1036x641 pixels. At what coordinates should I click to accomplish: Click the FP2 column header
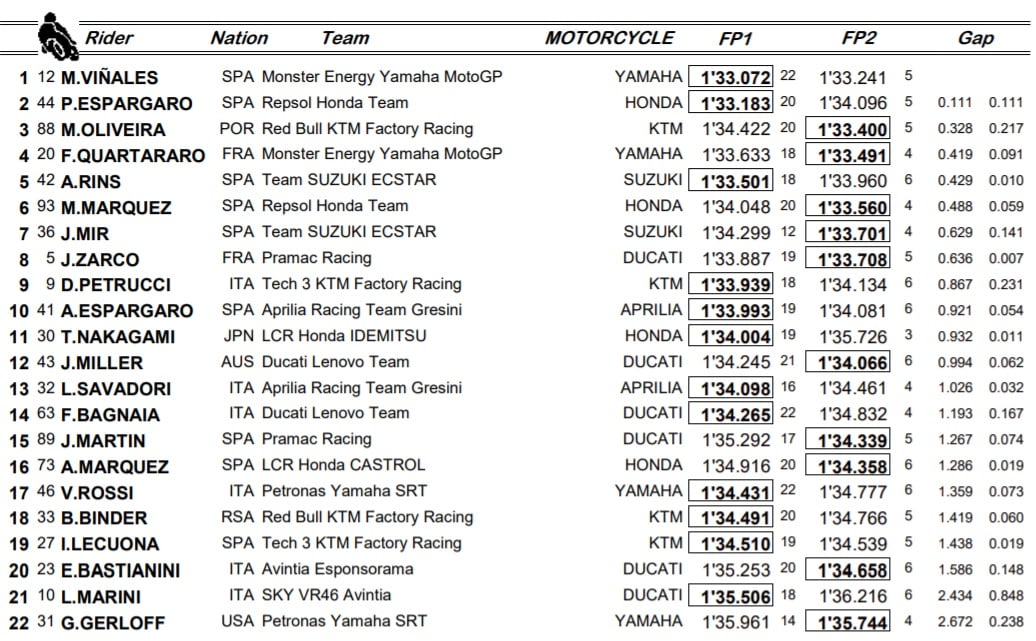(x=859, y=39)
